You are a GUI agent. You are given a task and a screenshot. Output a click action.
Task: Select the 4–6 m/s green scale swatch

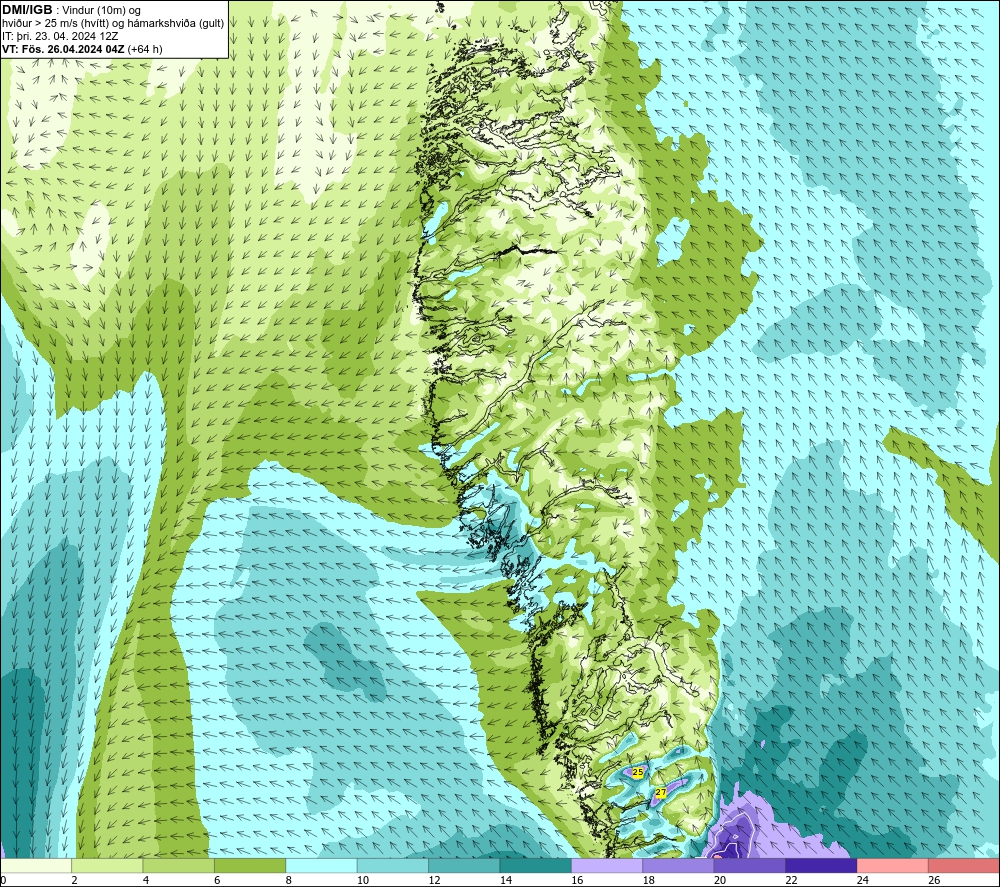(x=179, y=866)
